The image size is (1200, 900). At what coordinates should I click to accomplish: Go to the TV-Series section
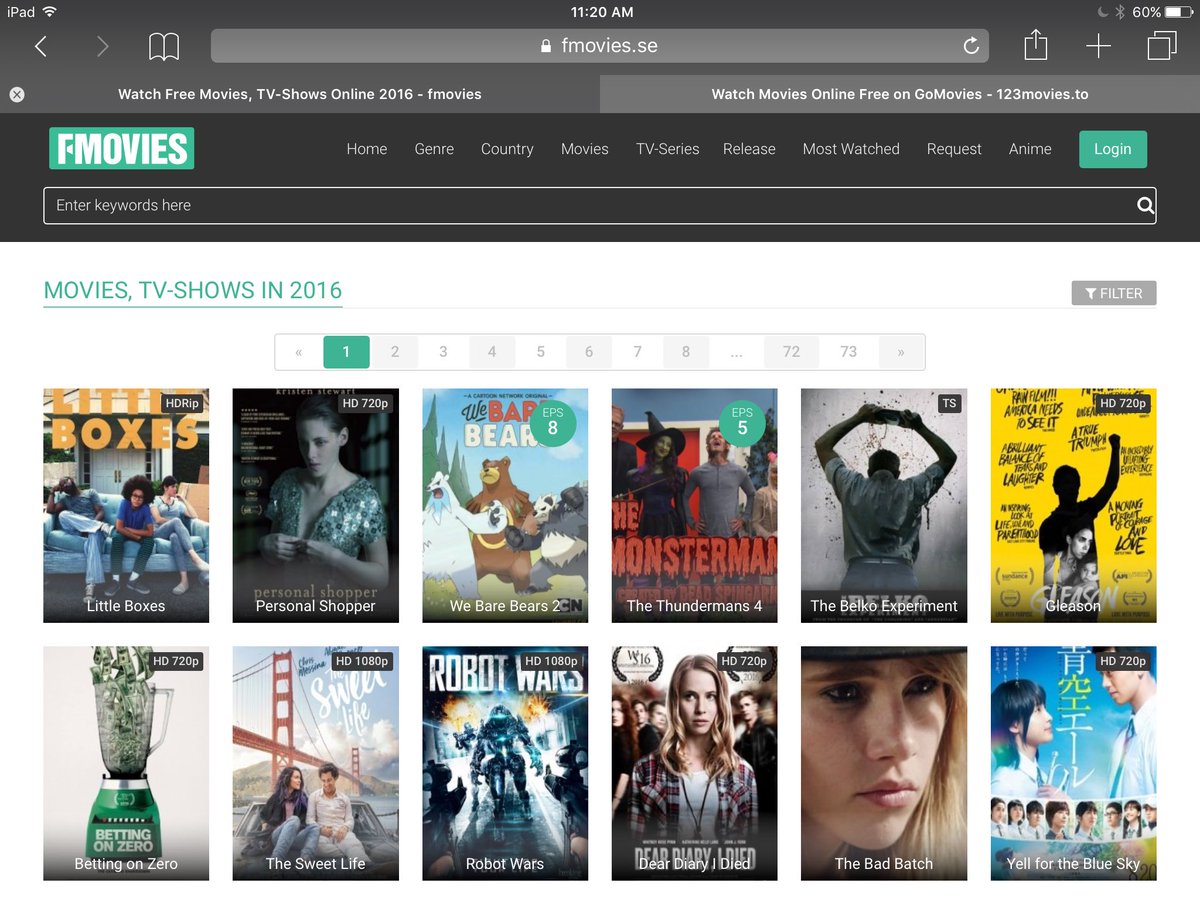tap(668, 149)
